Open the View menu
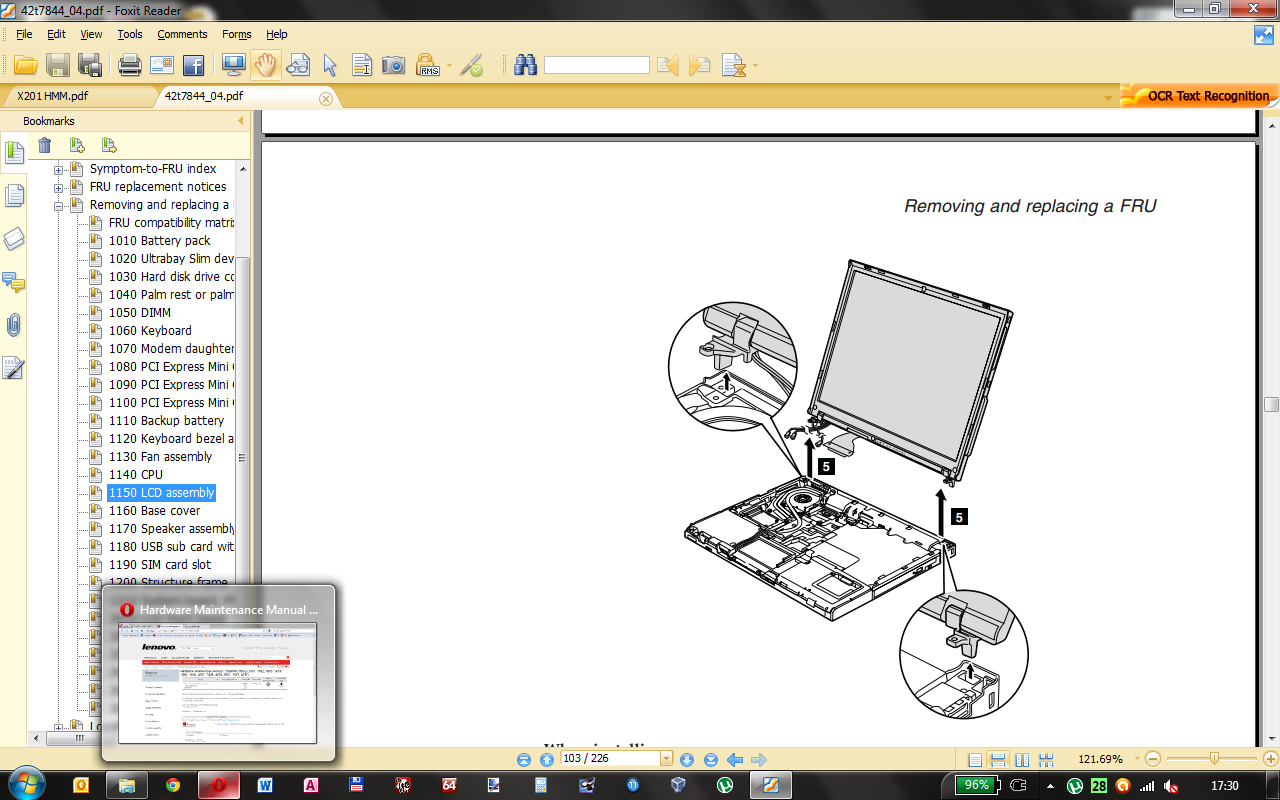 91,34
